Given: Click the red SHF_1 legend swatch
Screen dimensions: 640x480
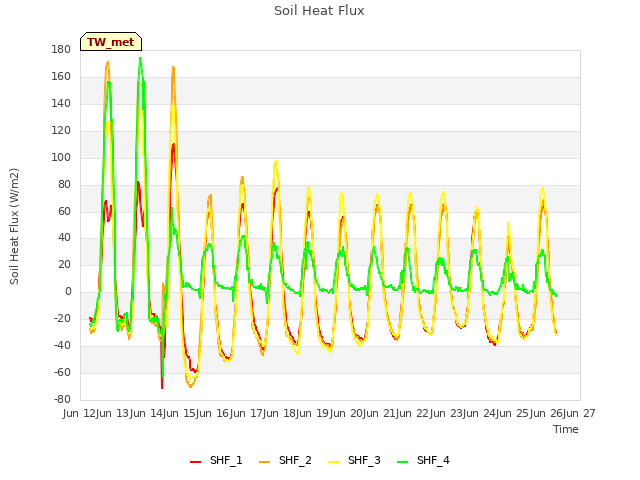Looking at the screenshot, I should click(196, 461).
